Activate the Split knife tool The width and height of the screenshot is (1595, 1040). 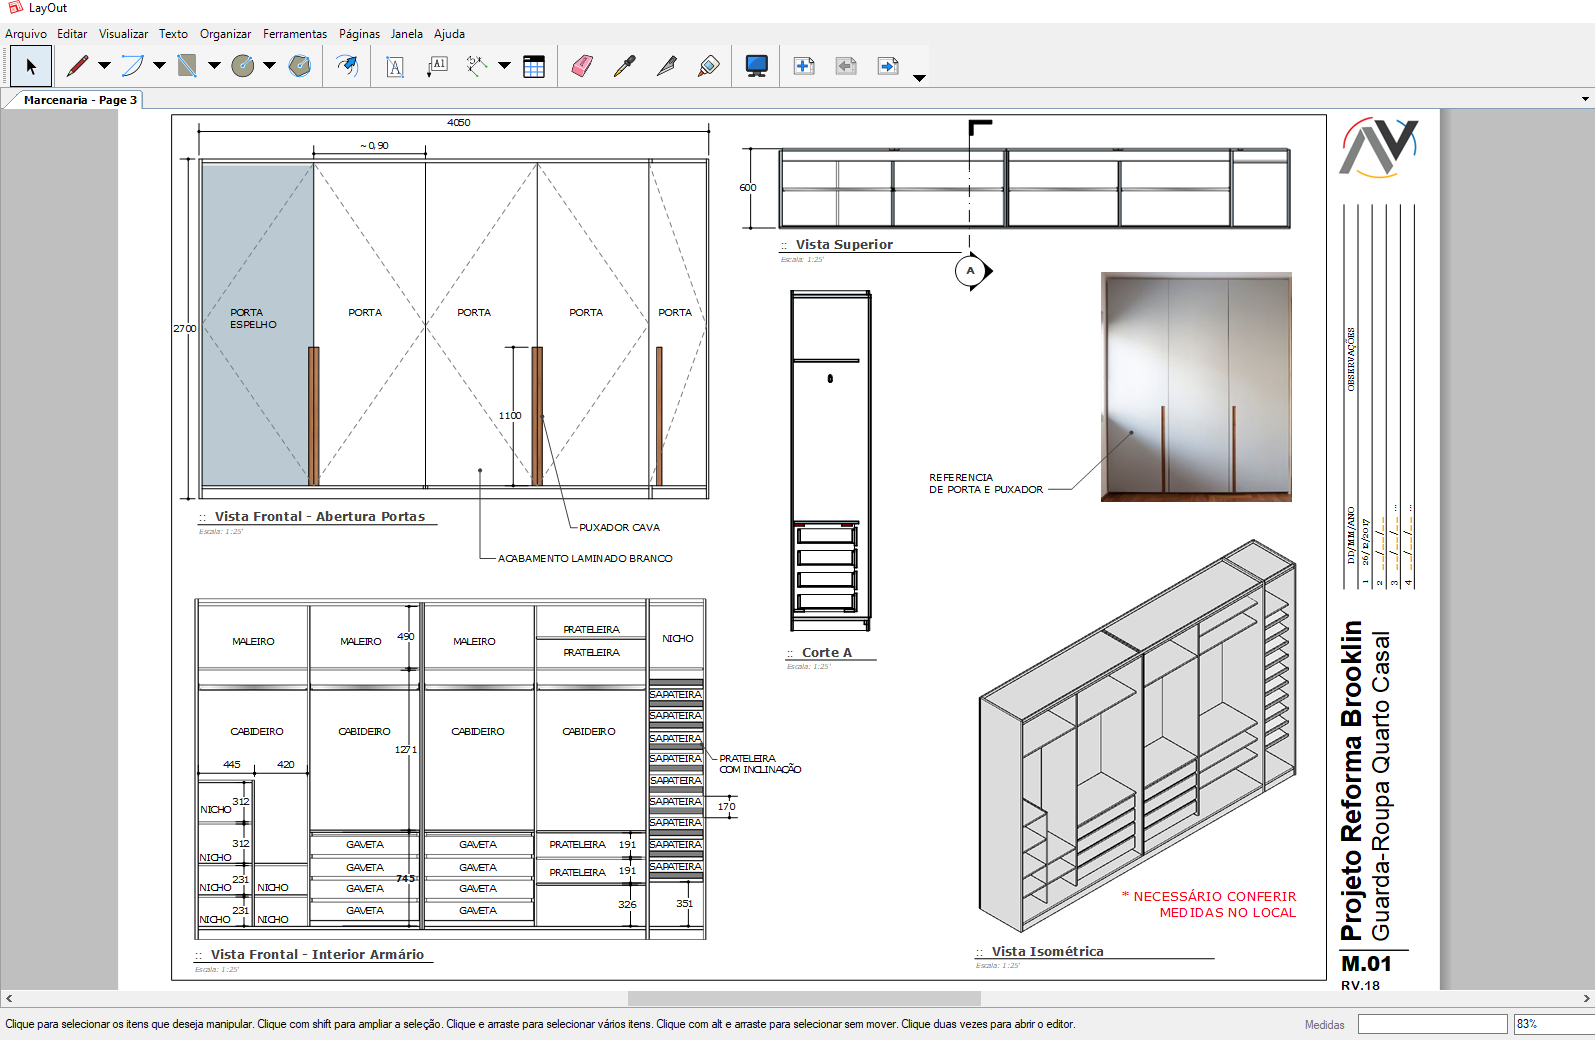tap(666, 66)
